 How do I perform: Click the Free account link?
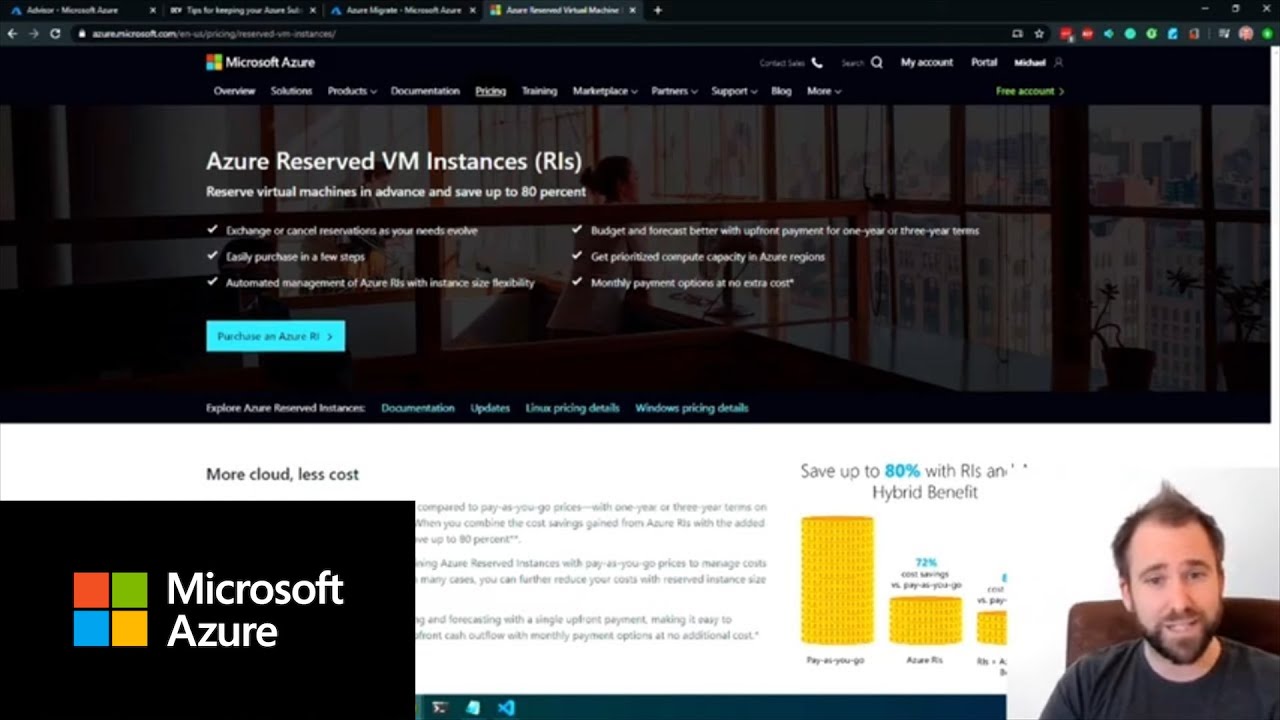click(1030, 91)
